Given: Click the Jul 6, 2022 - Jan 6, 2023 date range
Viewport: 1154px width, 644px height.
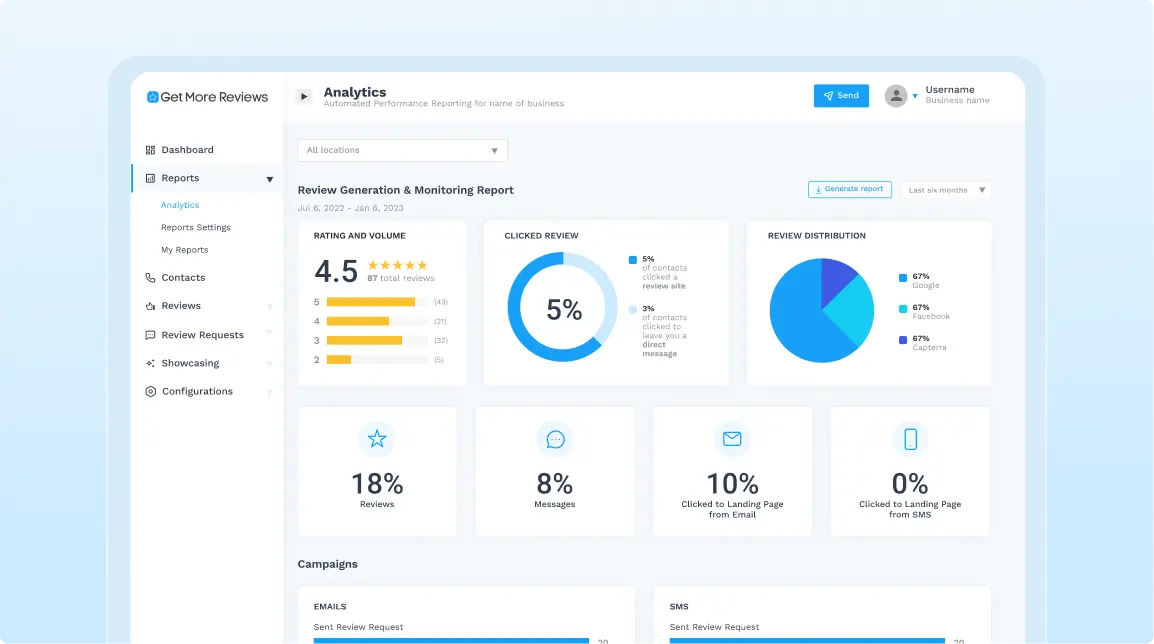Looking at the screenshot, I should pyautogui.click(x=350, y=208).
